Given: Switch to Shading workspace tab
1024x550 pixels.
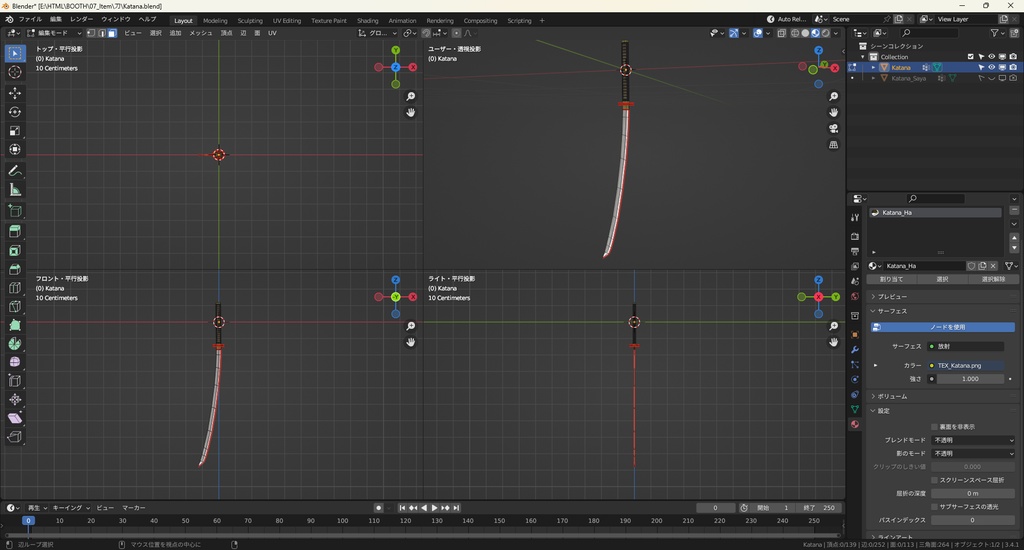Looking at the screenshot, I should point(367,21).
